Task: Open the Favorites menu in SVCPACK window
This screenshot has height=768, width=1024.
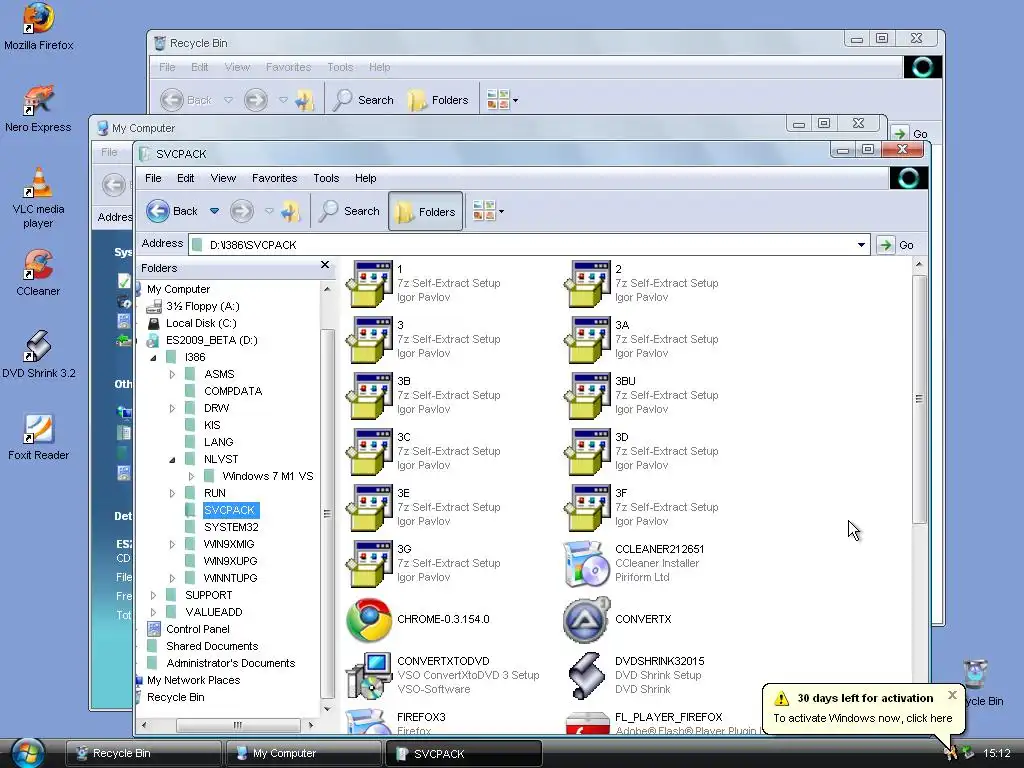Action: pos(274,178)
